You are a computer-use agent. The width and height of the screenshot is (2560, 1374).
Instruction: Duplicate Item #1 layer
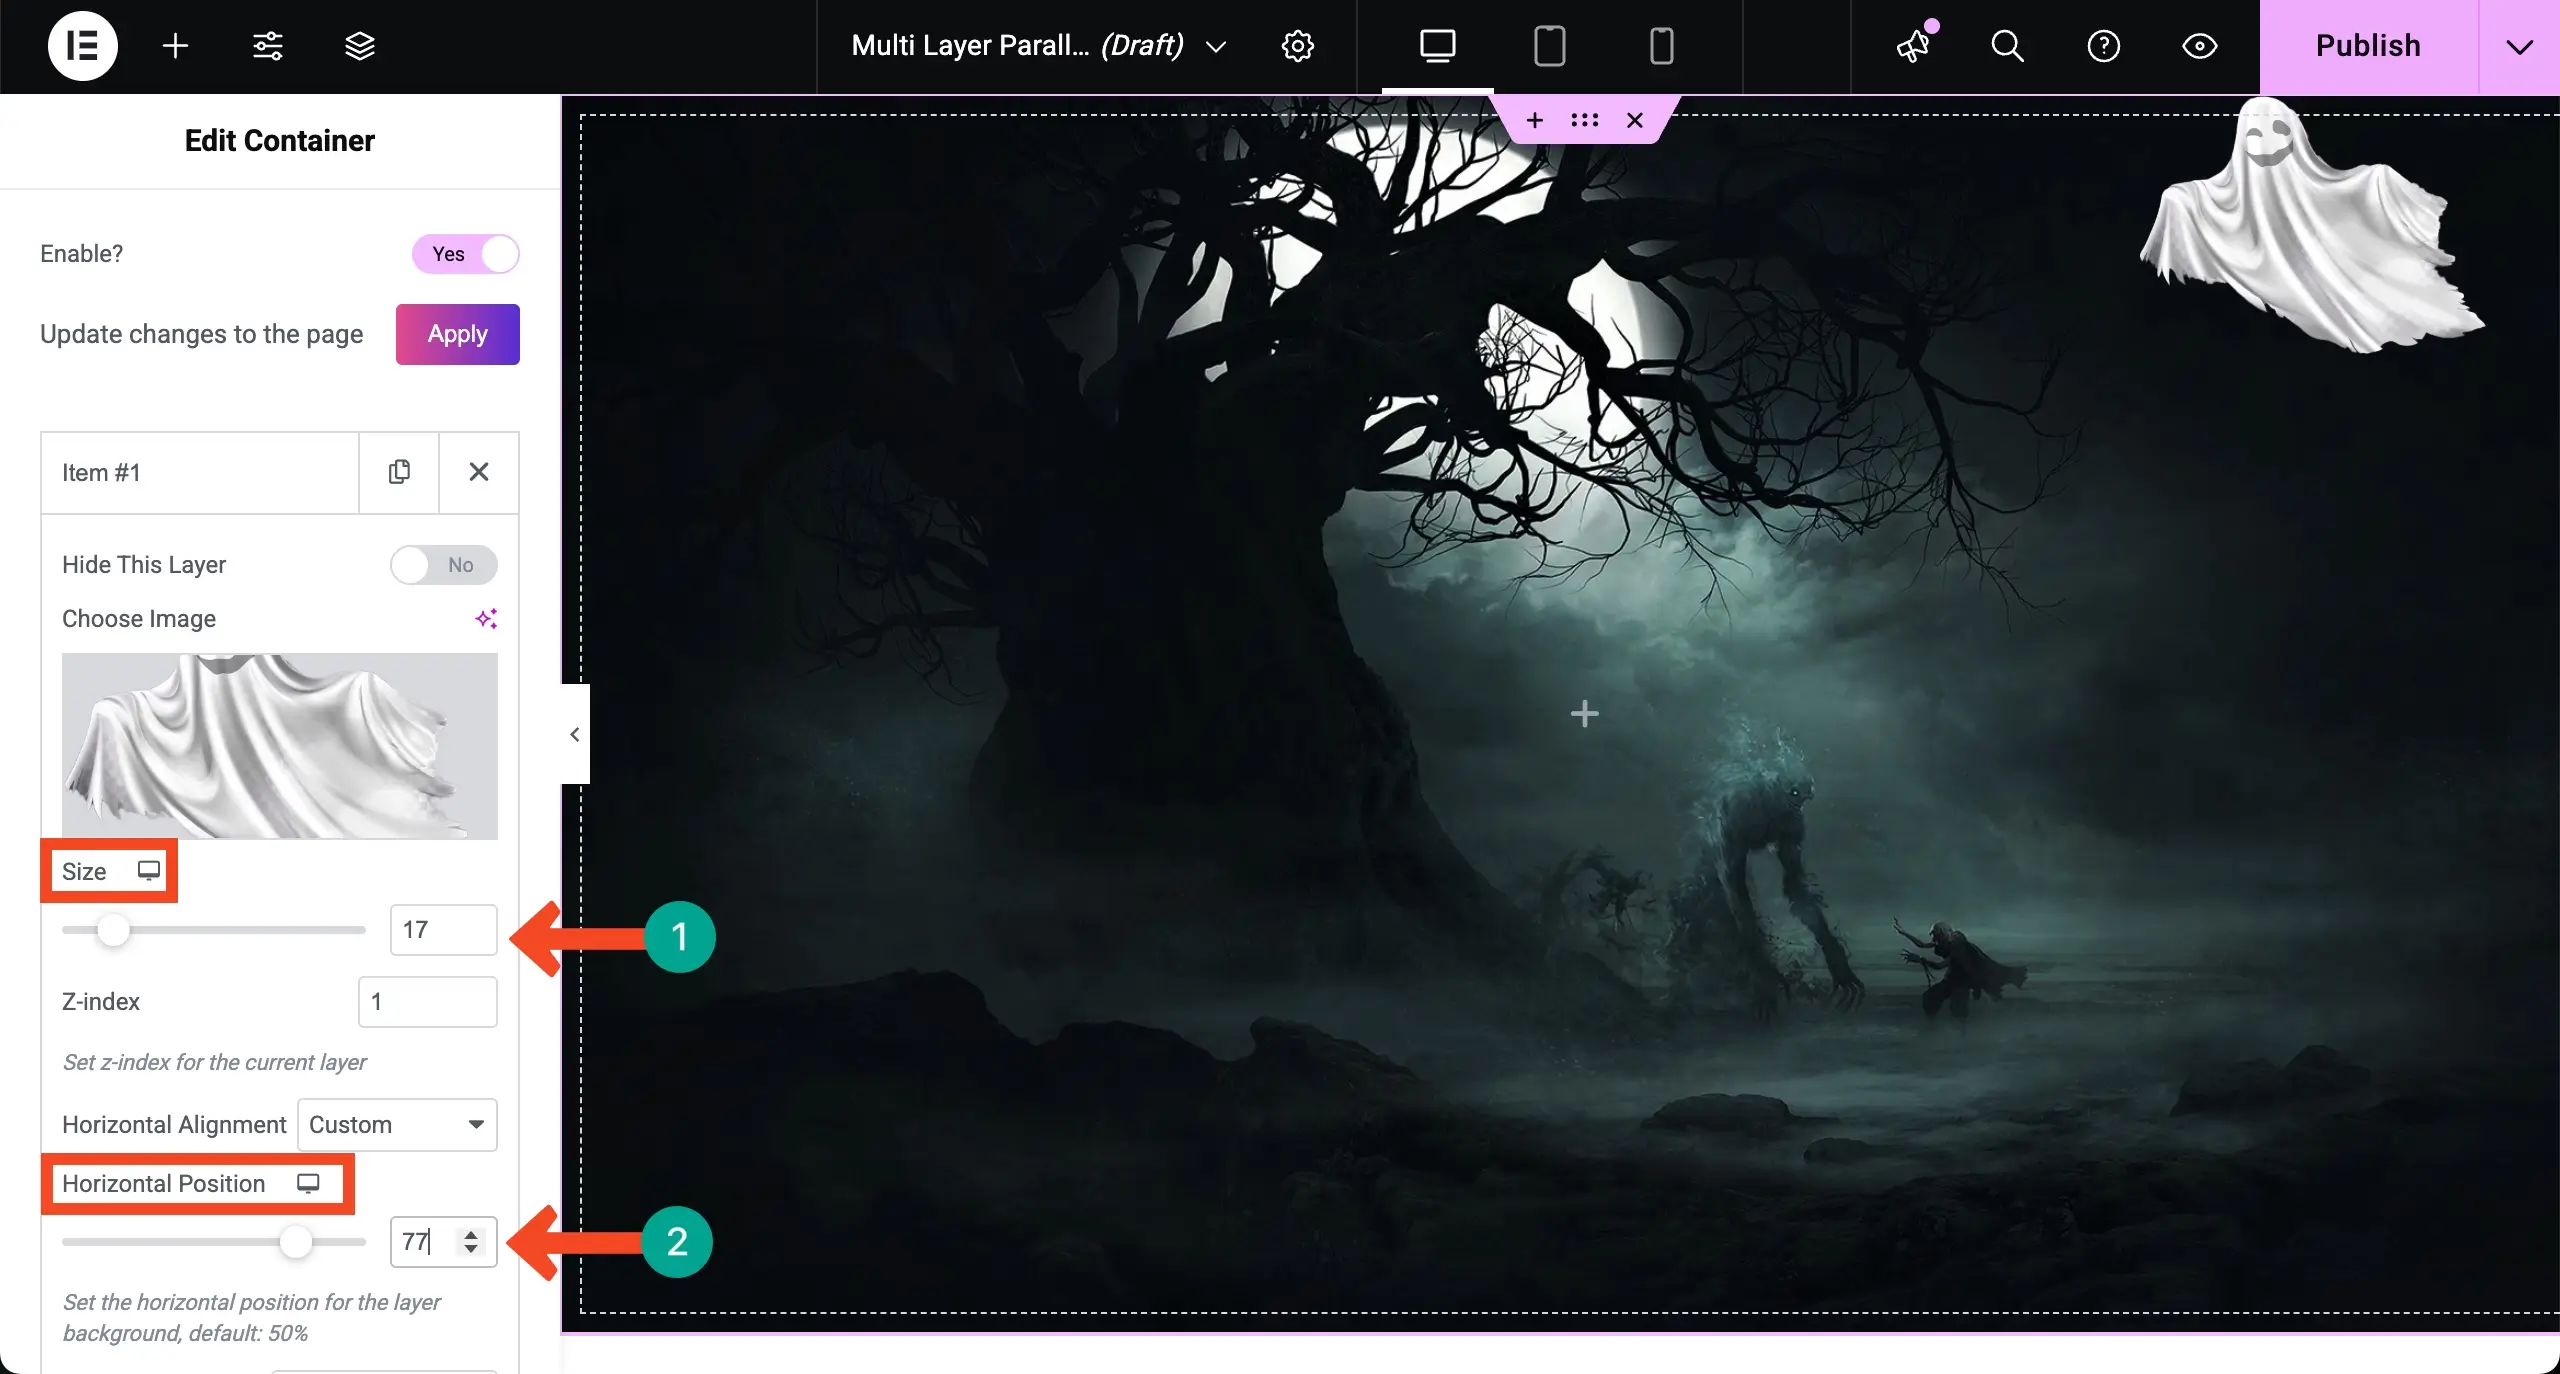click(399, 472)
